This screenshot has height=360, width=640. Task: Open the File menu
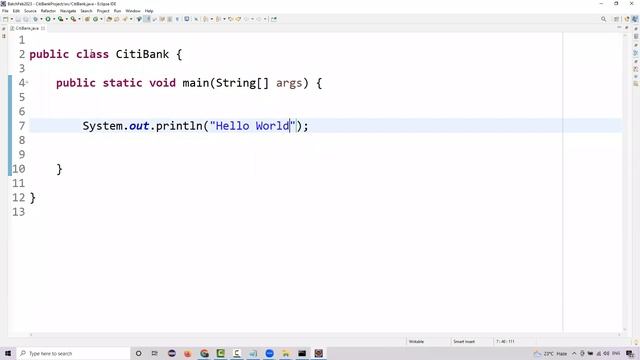tap(5, 11)
